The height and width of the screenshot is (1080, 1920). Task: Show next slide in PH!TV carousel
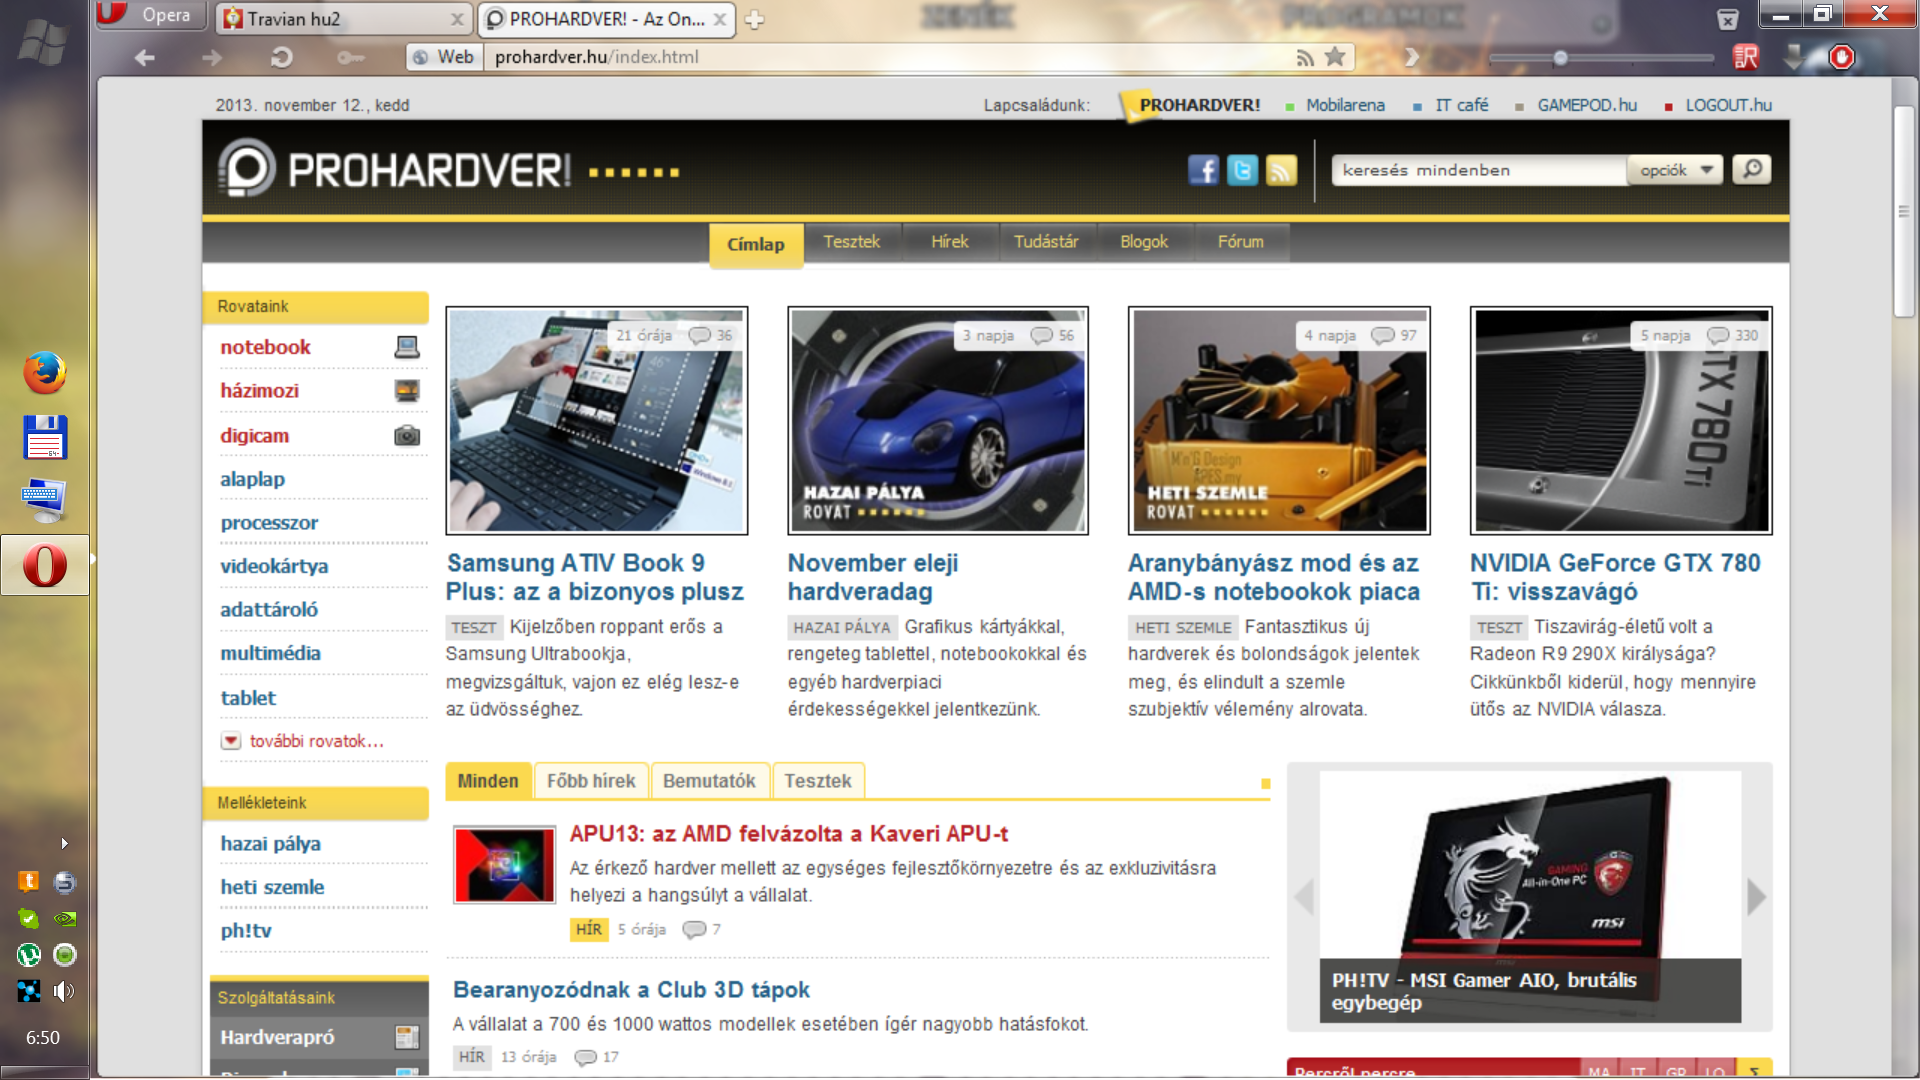1757,896
